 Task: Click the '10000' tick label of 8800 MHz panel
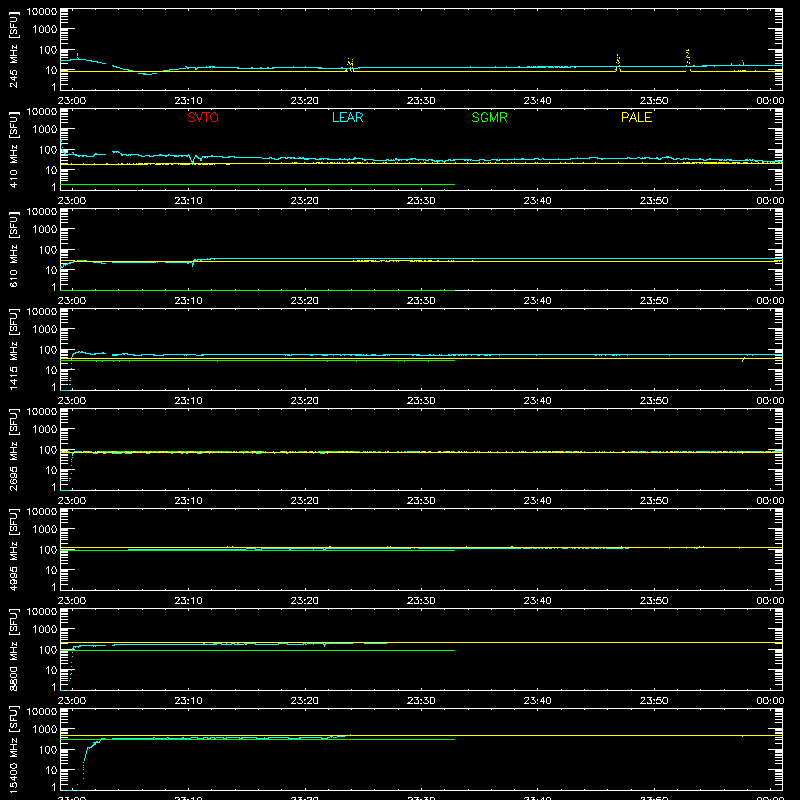pos(42,612)
